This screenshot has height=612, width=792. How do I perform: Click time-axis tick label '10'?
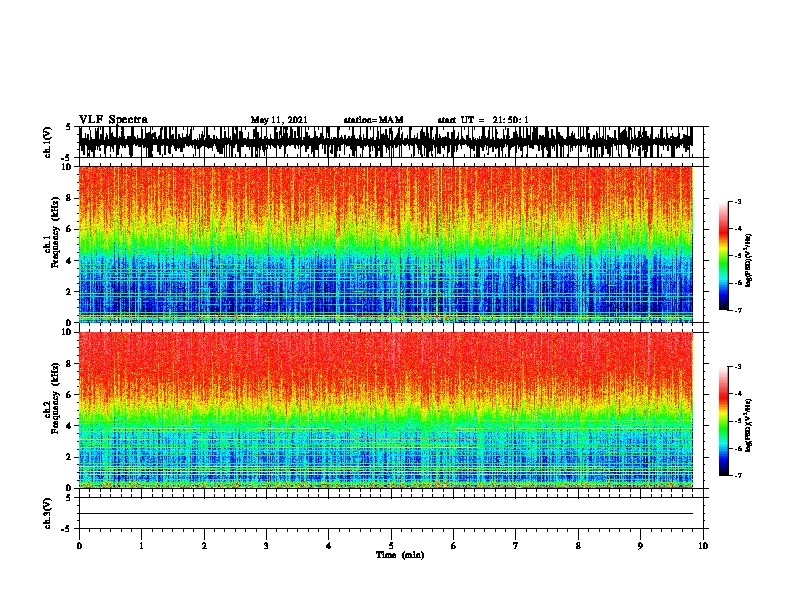pyautogui.click(x=703, y=546)
